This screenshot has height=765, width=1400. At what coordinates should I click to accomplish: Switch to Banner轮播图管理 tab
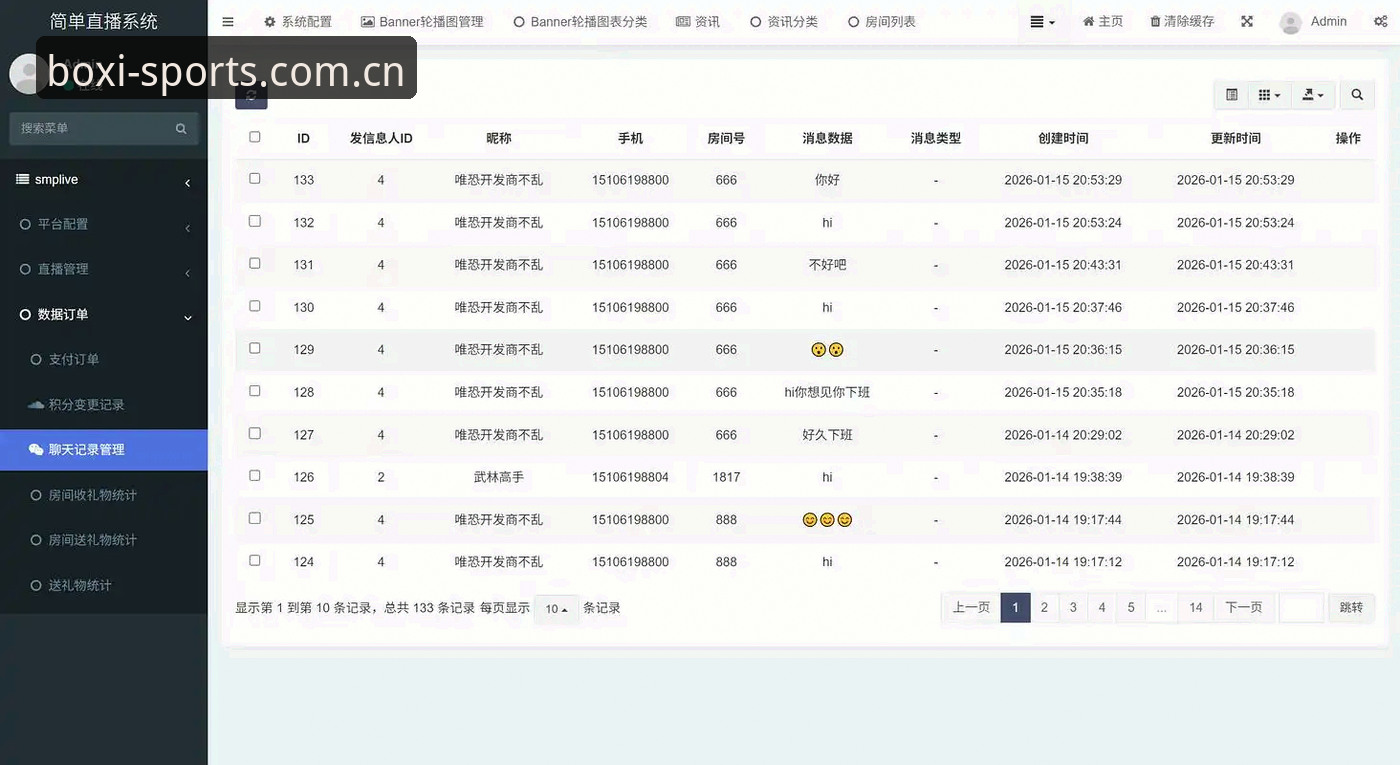point(422,22)
